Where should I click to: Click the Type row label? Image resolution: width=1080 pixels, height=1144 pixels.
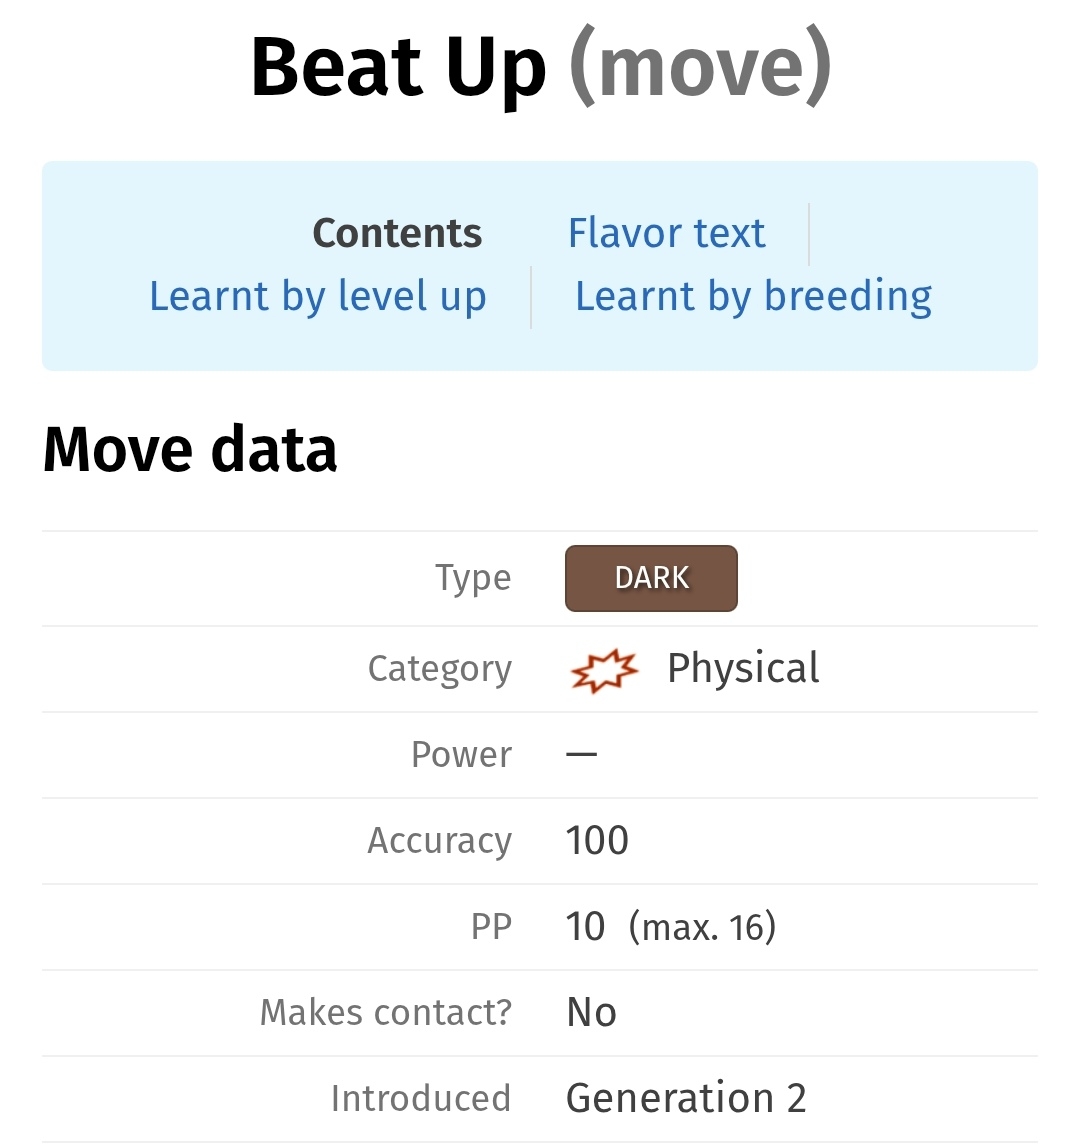tap(473, 578)
